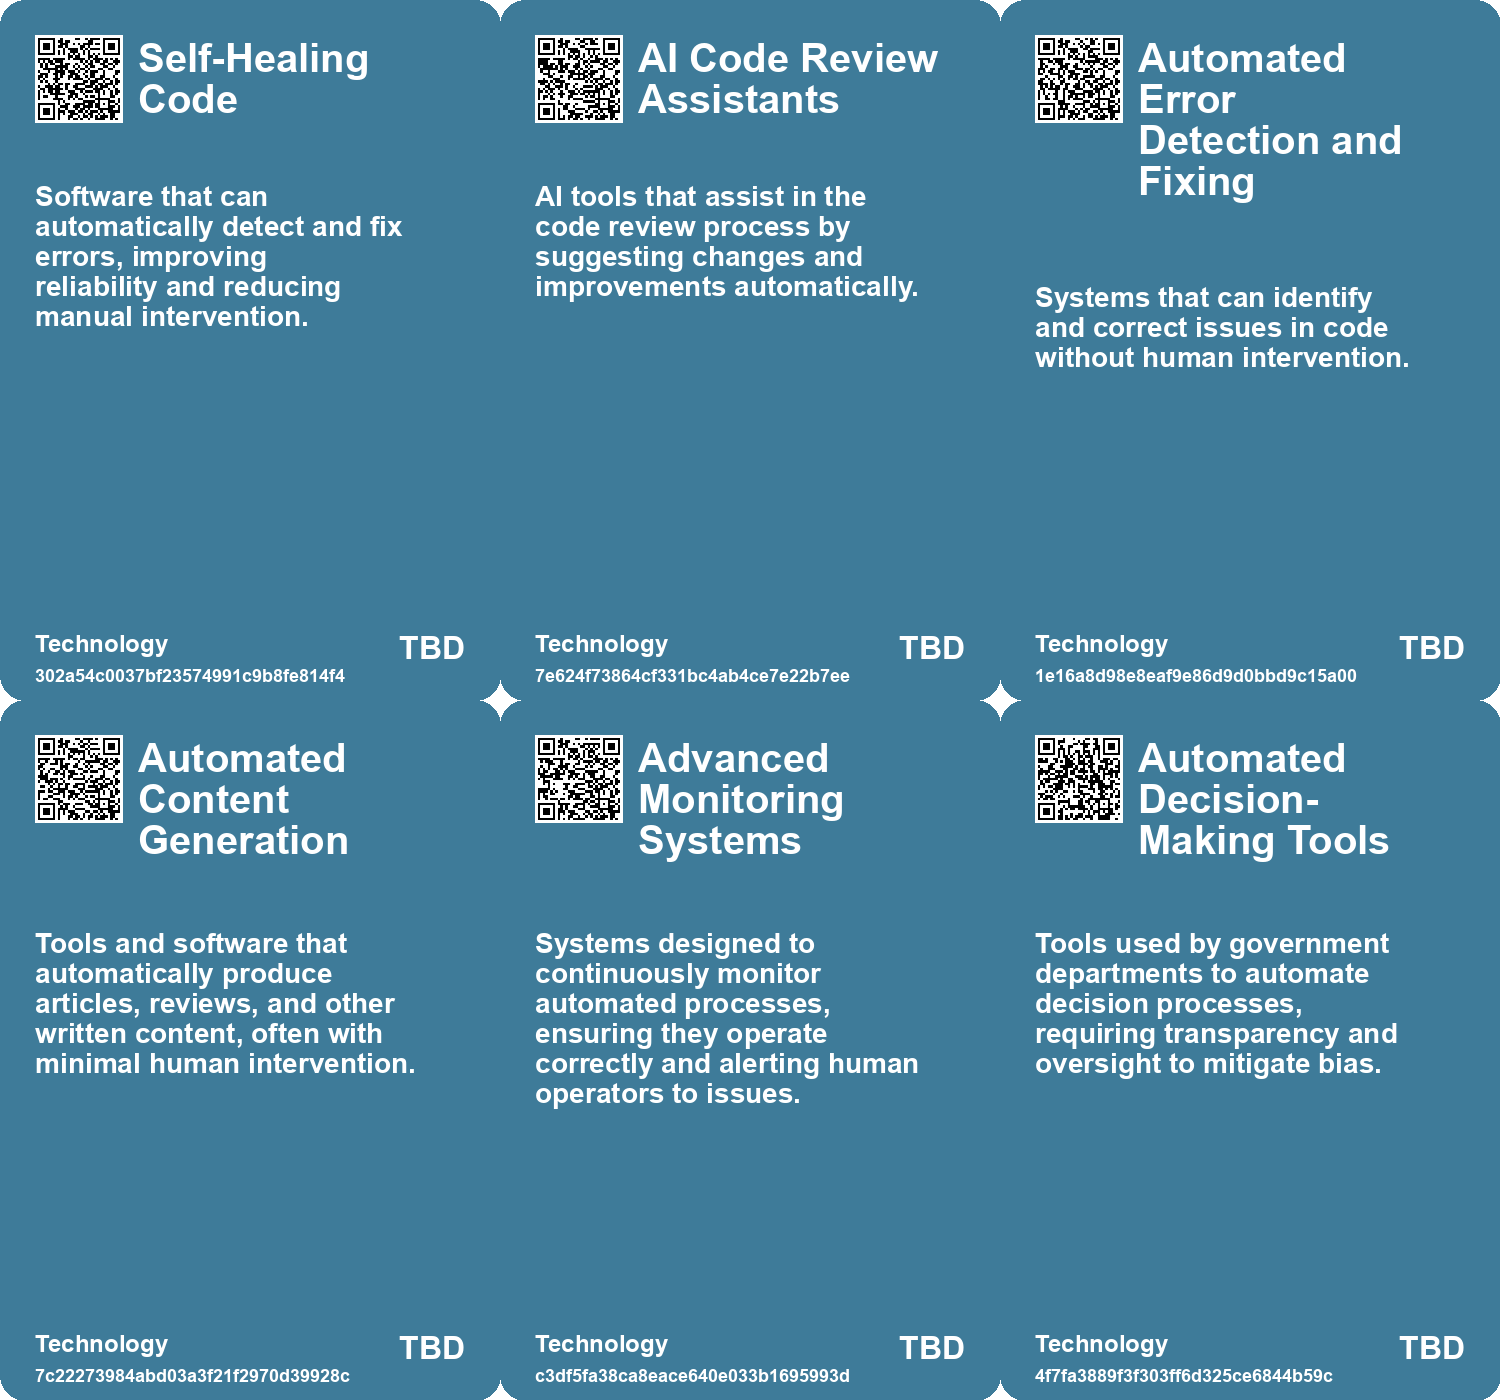1500x1400 pixels.
Task: Click Technology label on Automated Decision-Making Tools card
Action: pos(1101,1344)
